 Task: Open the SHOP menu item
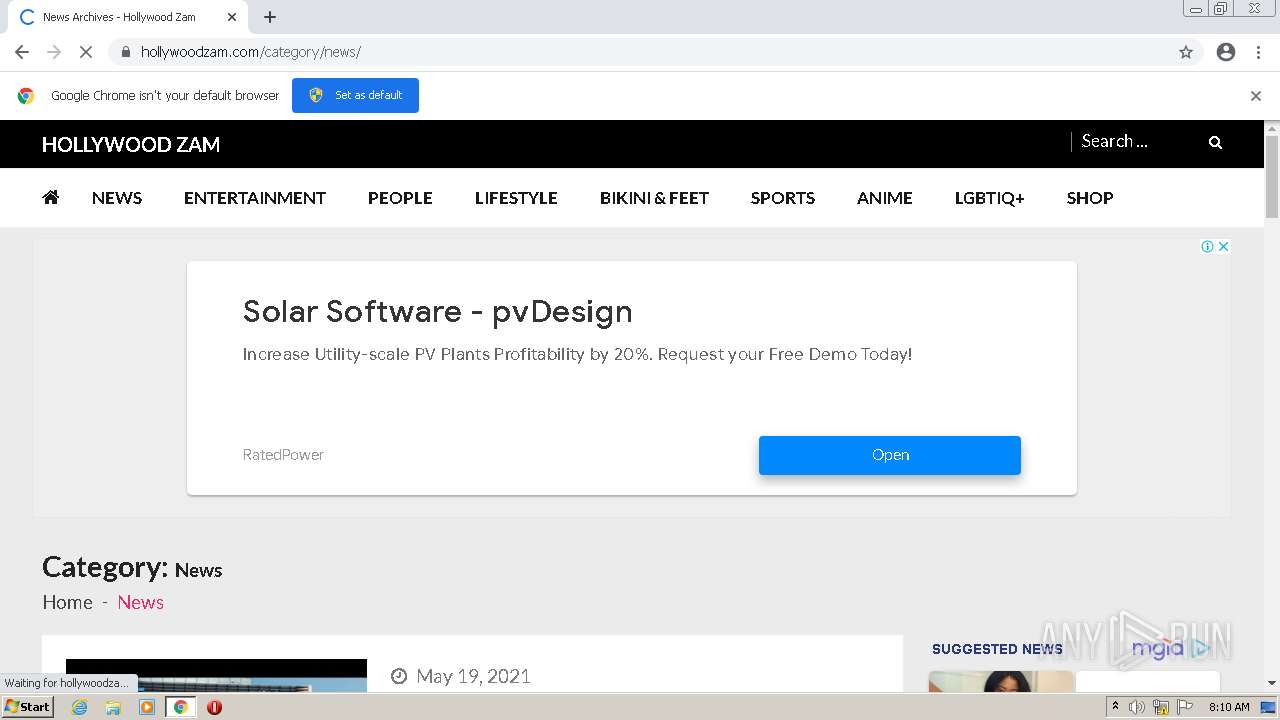pos(1090,198)
